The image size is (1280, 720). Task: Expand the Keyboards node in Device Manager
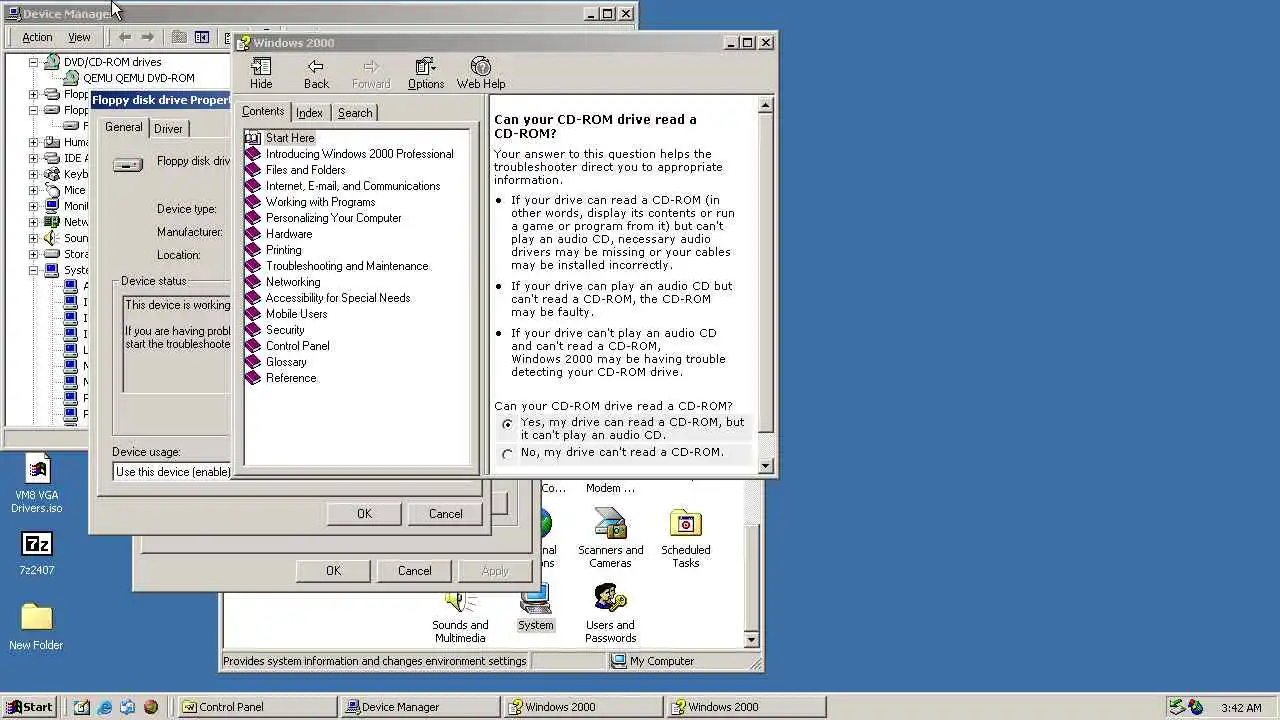click(x=33, y=174)
